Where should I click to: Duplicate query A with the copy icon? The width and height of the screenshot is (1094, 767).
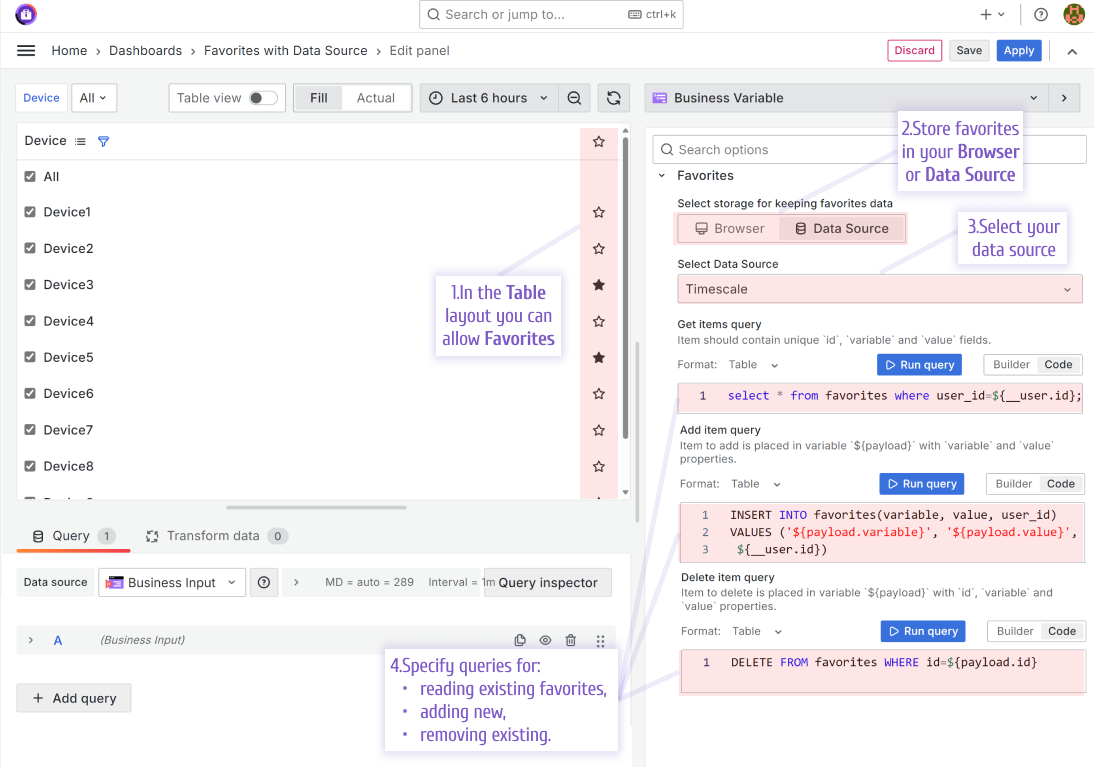(x=519, y=639)
